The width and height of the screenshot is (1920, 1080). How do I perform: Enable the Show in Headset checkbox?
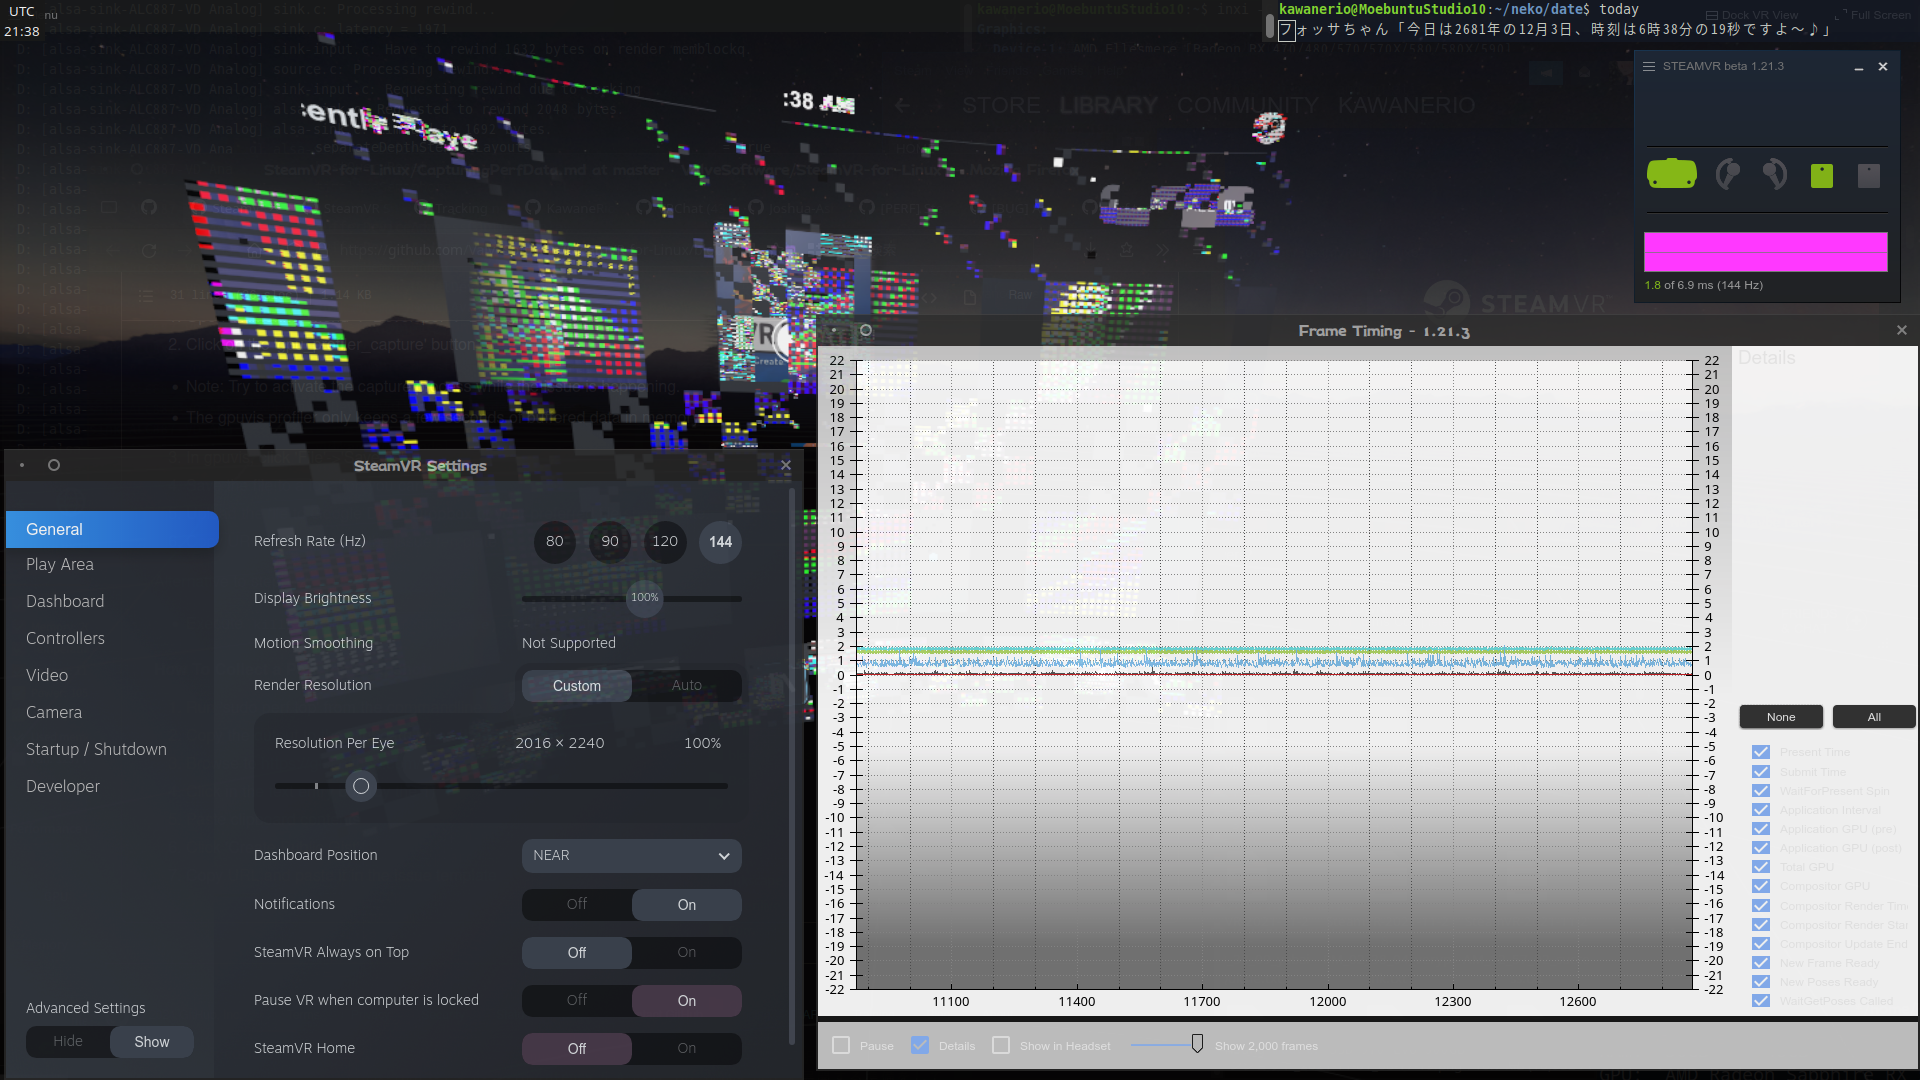click(1001, 1045)
